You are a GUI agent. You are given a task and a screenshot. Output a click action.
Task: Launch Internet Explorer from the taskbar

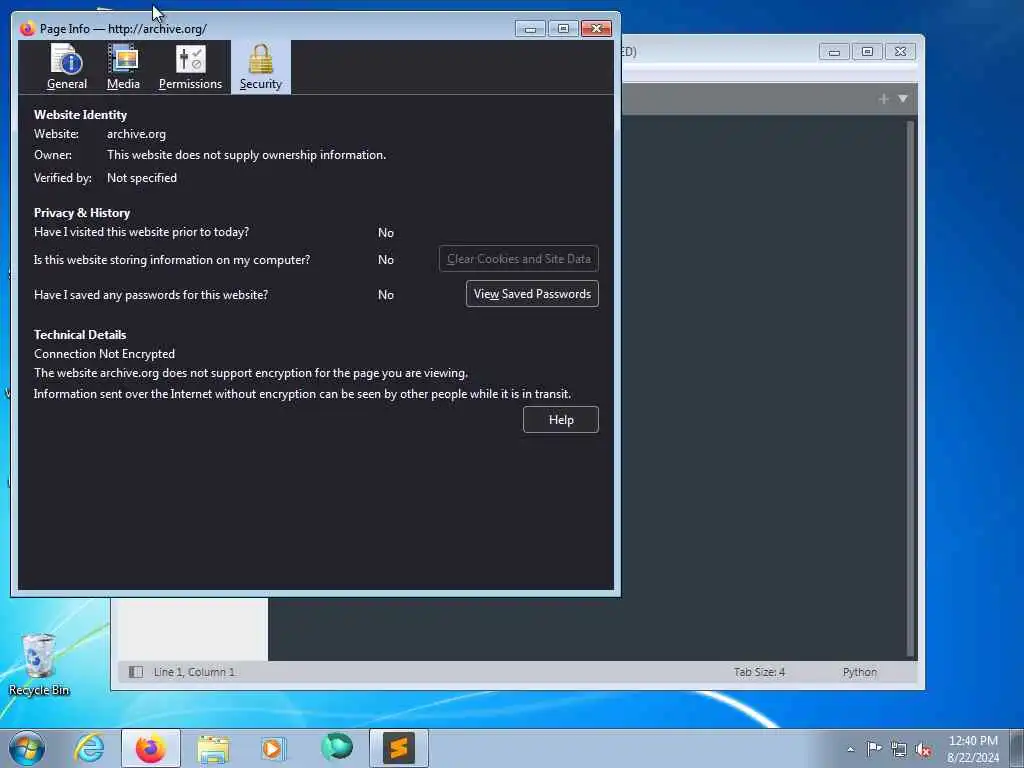point(89,748)
